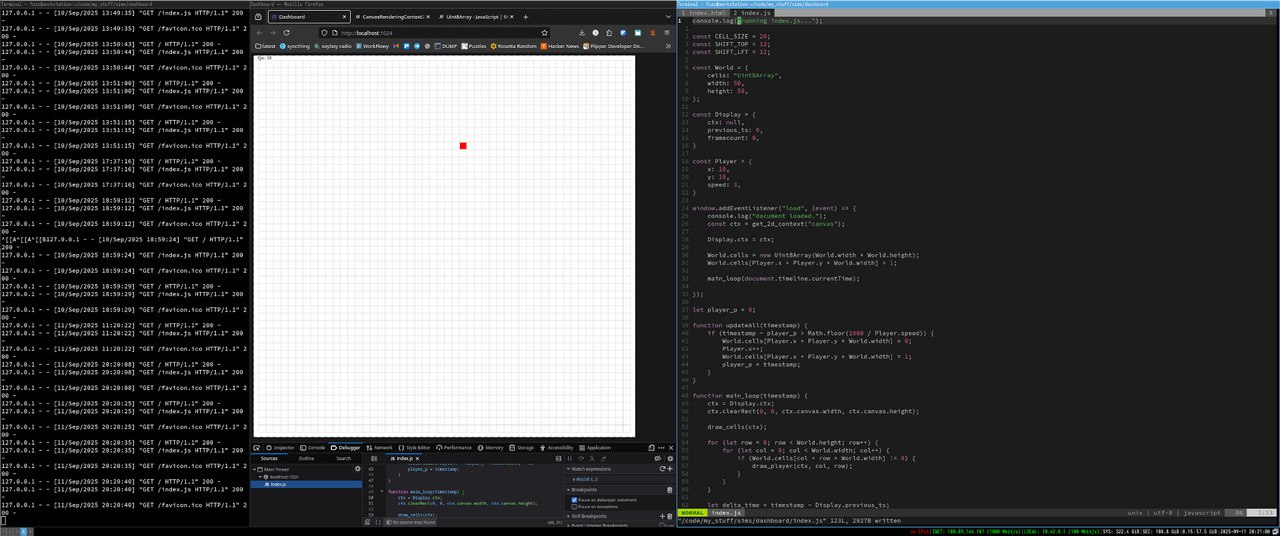
Task: Deactivate all breakpoints icon in debugger
Action: (658, 458)
